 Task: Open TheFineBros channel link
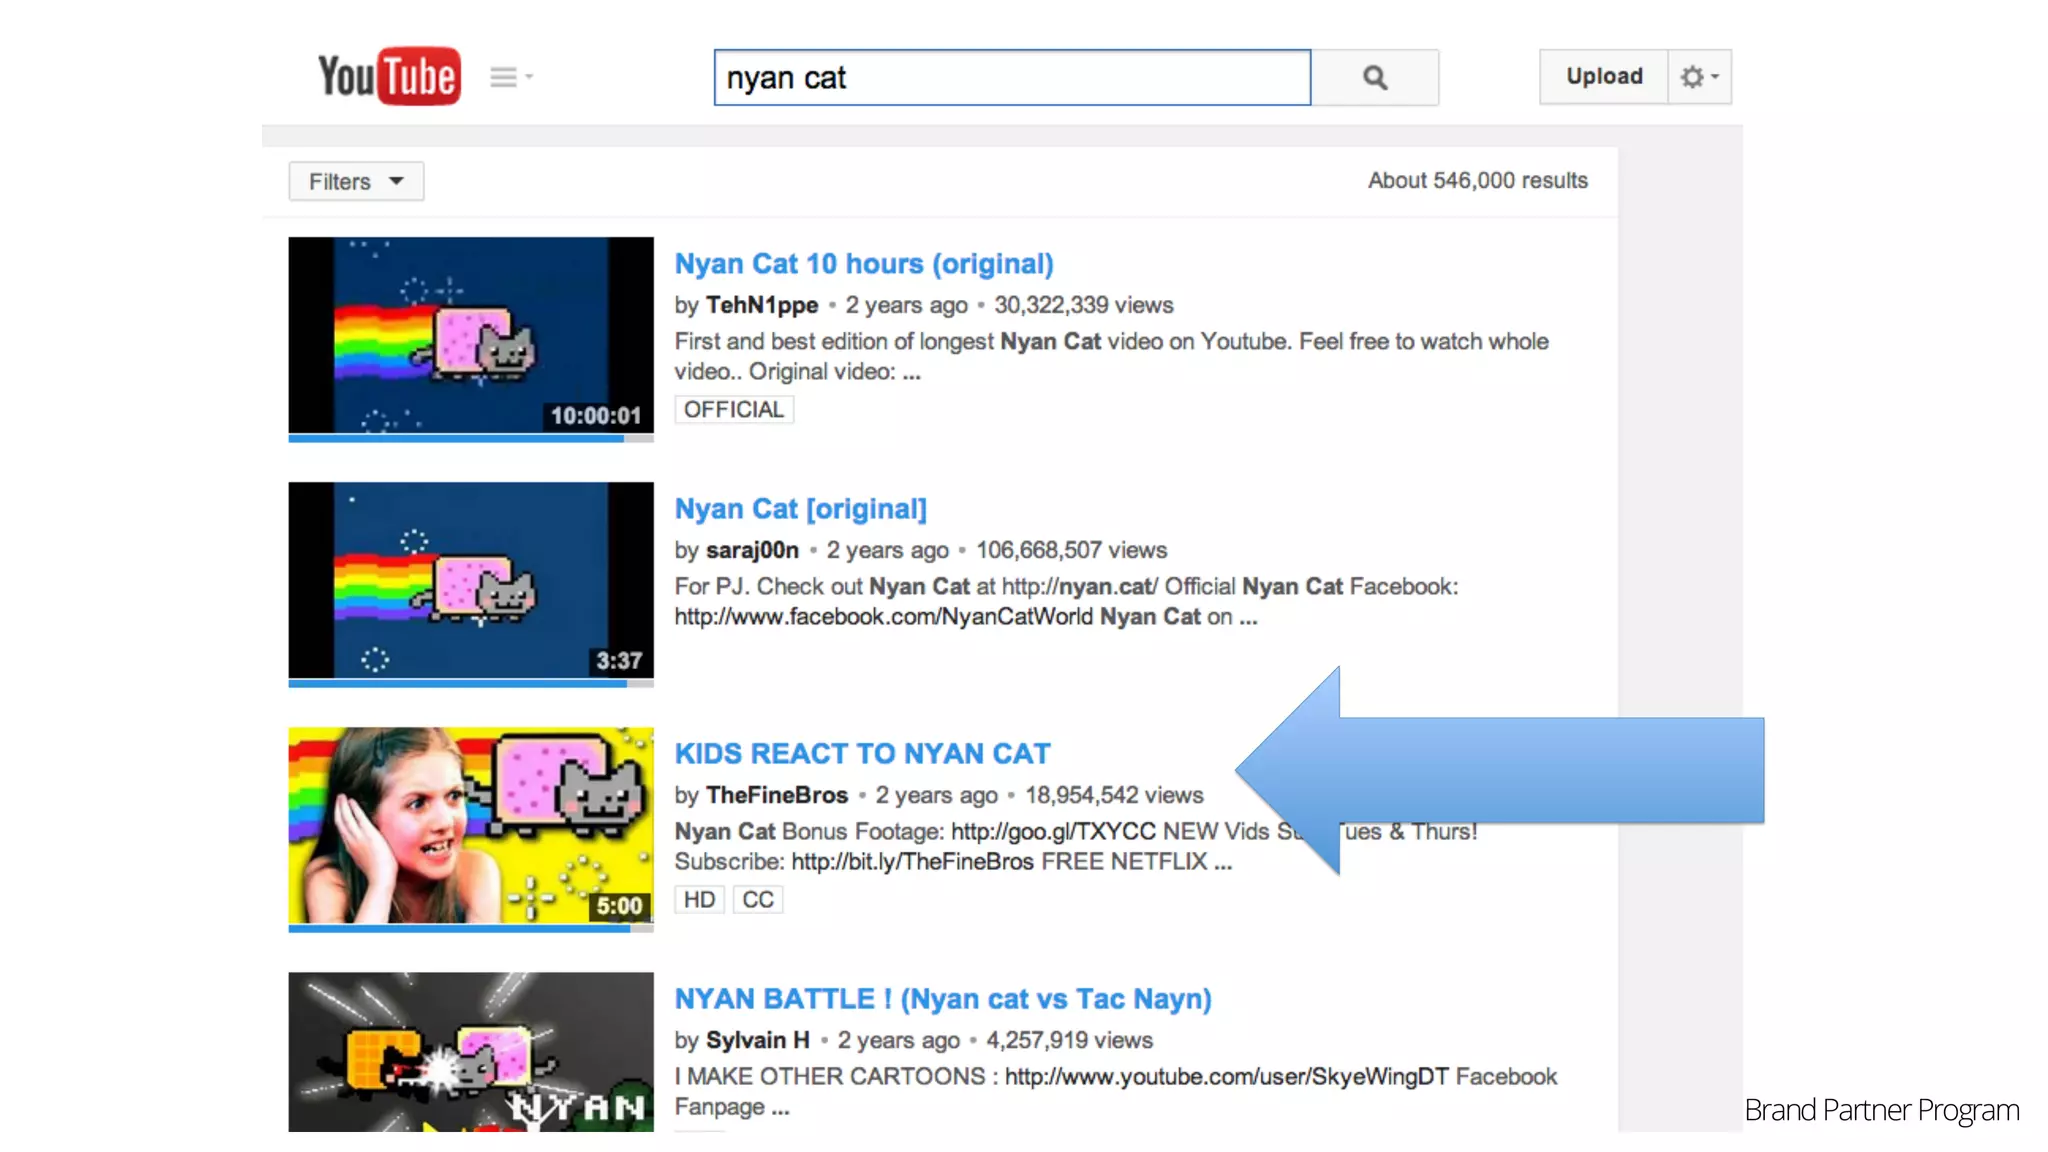[776, 795]
